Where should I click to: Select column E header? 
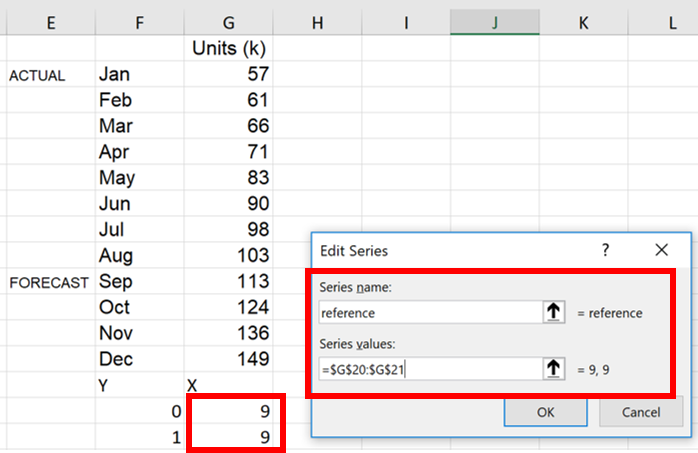(x=51, y=22)
